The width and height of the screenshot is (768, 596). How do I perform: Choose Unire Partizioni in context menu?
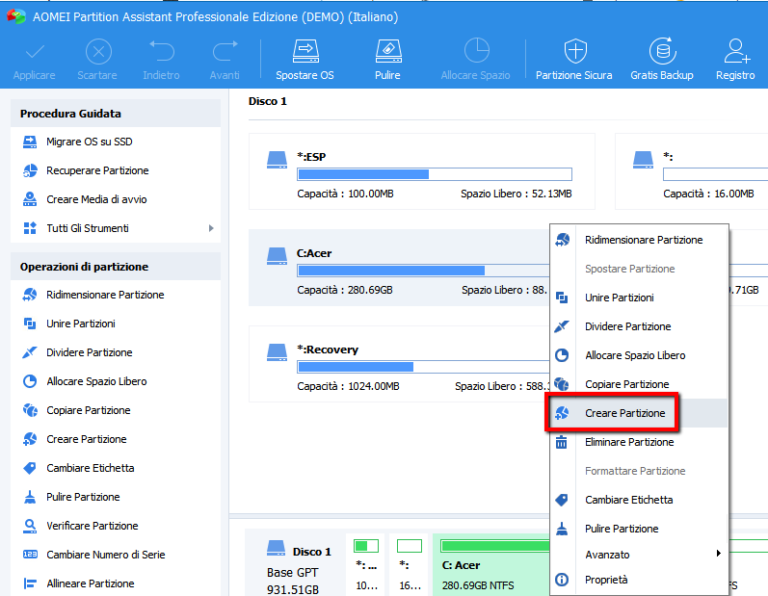point(638,298)
